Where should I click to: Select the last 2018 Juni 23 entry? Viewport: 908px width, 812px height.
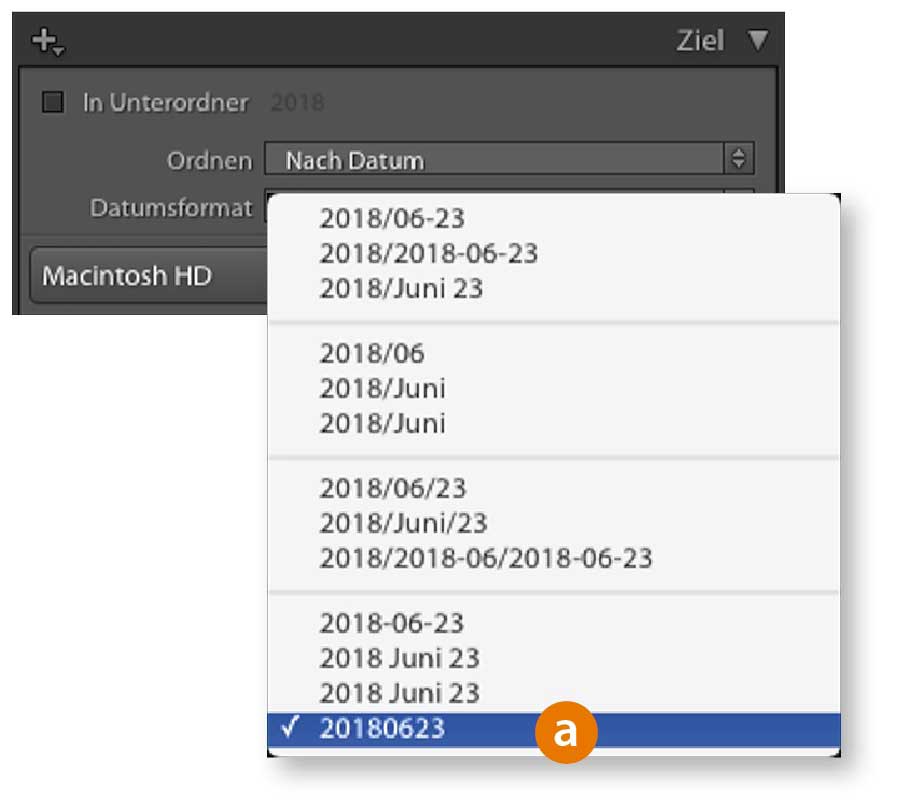[x=399, y=693]
